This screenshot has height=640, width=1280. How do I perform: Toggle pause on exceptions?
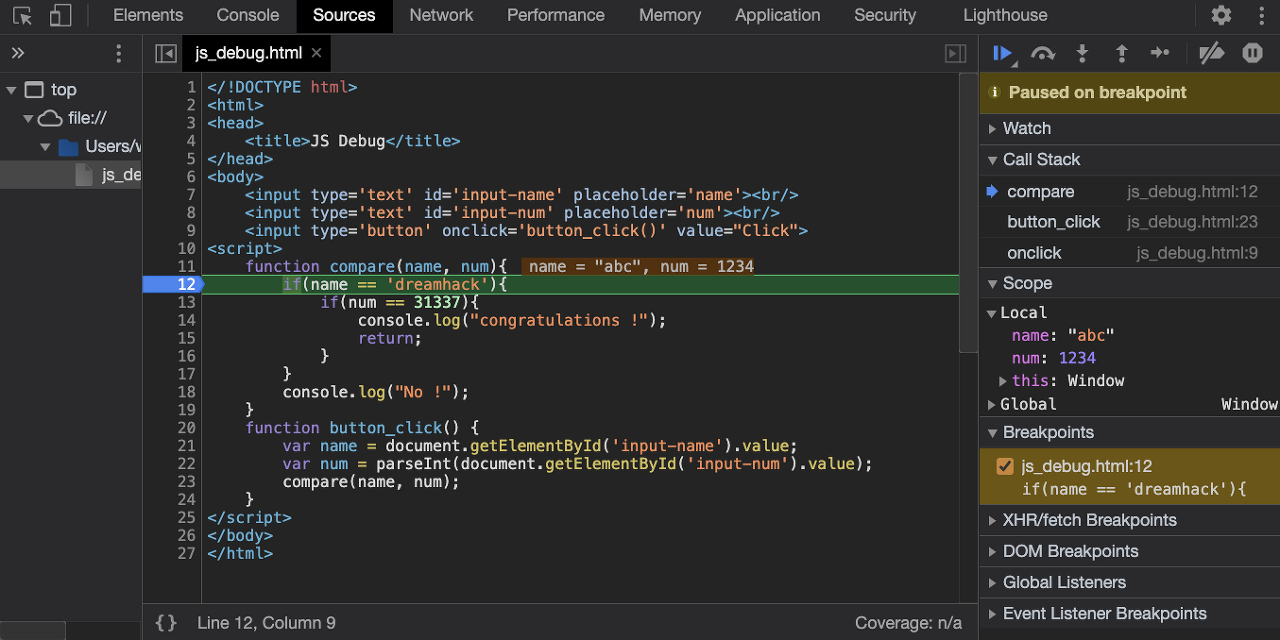pyautogui.click(x=1252, y=54)
